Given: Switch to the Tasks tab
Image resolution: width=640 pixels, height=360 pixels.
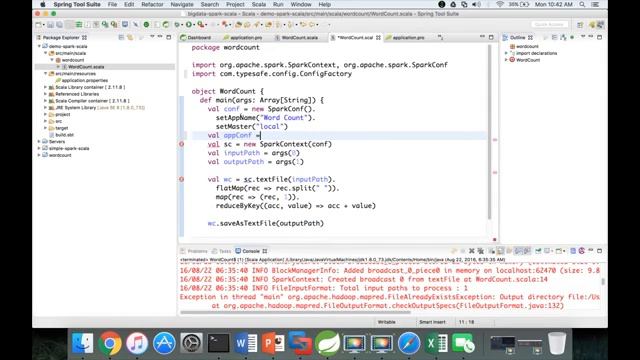Looking at the screenshot, I should tap(222, 251).
